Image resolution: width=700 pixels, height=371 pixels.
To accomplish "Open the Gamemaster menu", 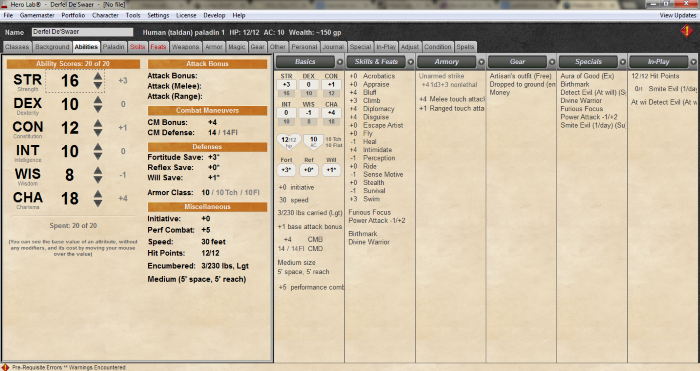I will (x=37, y=15).
